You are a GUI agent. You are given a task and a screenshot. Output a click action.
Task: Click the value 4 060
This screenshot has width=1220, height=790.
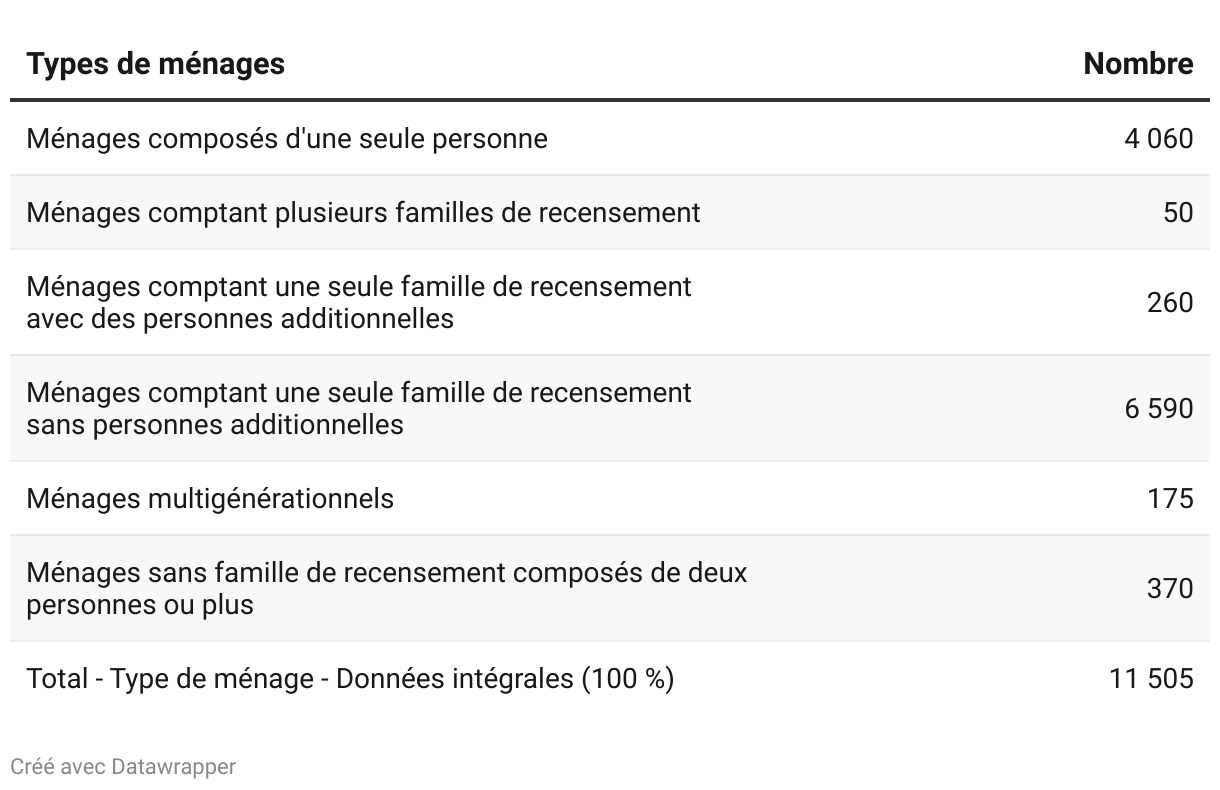click(x=1158, y=138)
